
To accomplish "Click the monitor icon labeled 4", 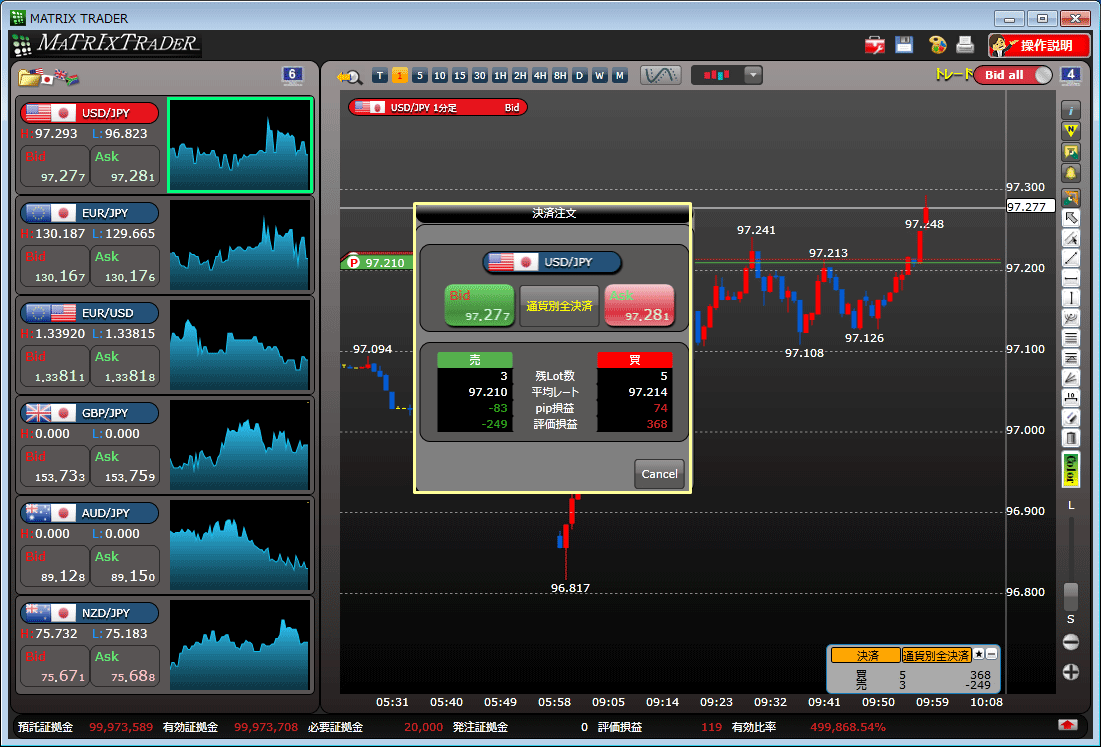I will (x=1070, y=75).
